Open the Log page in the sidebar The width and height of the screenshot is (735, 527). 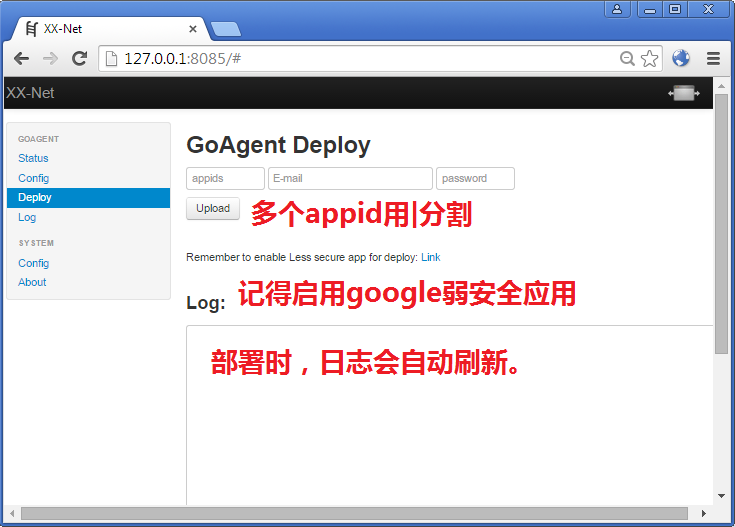(27, 218)
